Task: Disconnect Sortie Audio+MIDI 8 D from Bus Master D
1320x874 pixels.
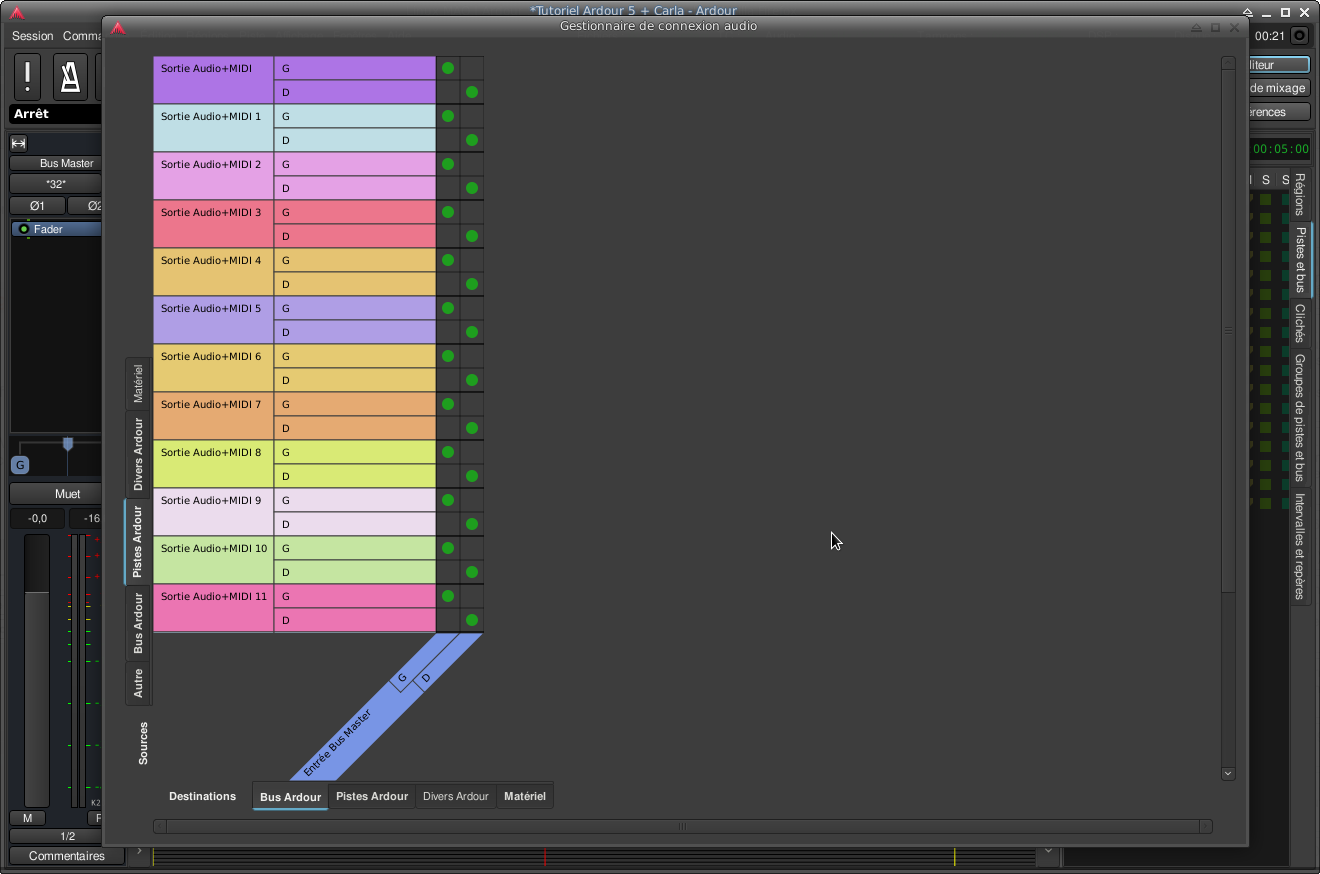Action: pyautogui.click(x=472, y=476)
